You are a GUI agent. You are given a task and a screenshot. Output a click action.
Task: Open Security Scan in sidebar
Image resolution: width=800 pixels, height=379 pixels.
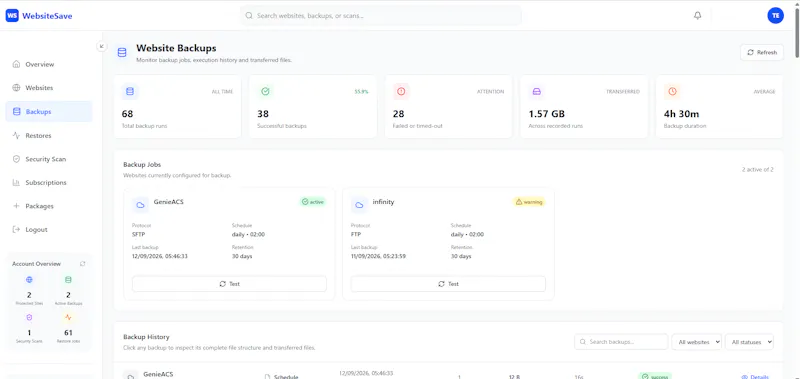coord(49,159)
